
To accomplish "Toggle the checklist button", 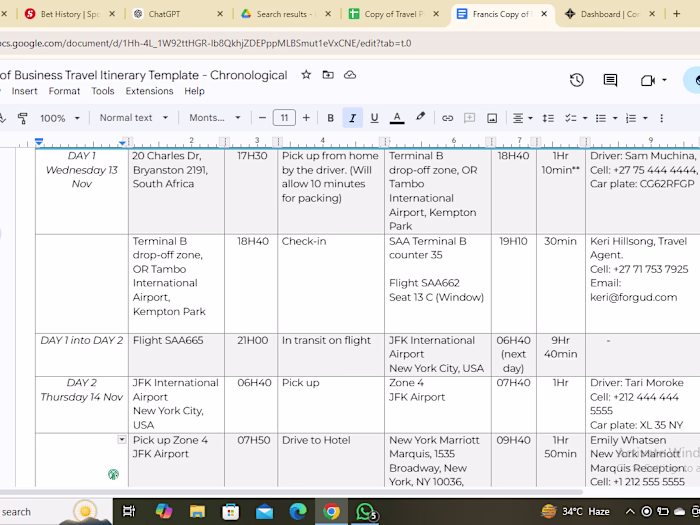I will (570, 118).
